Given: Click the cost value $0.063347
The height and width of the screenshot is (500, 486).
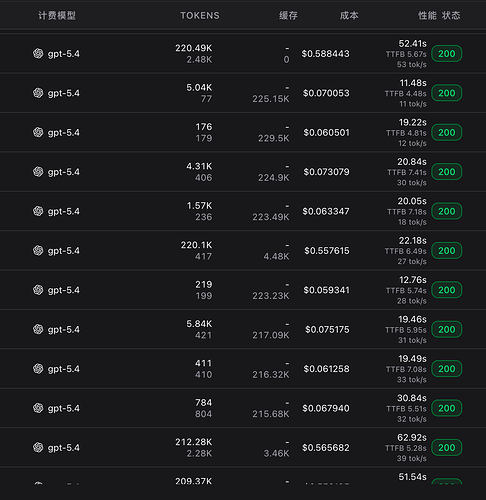Looking at the screenshot, I should point(326,211).
